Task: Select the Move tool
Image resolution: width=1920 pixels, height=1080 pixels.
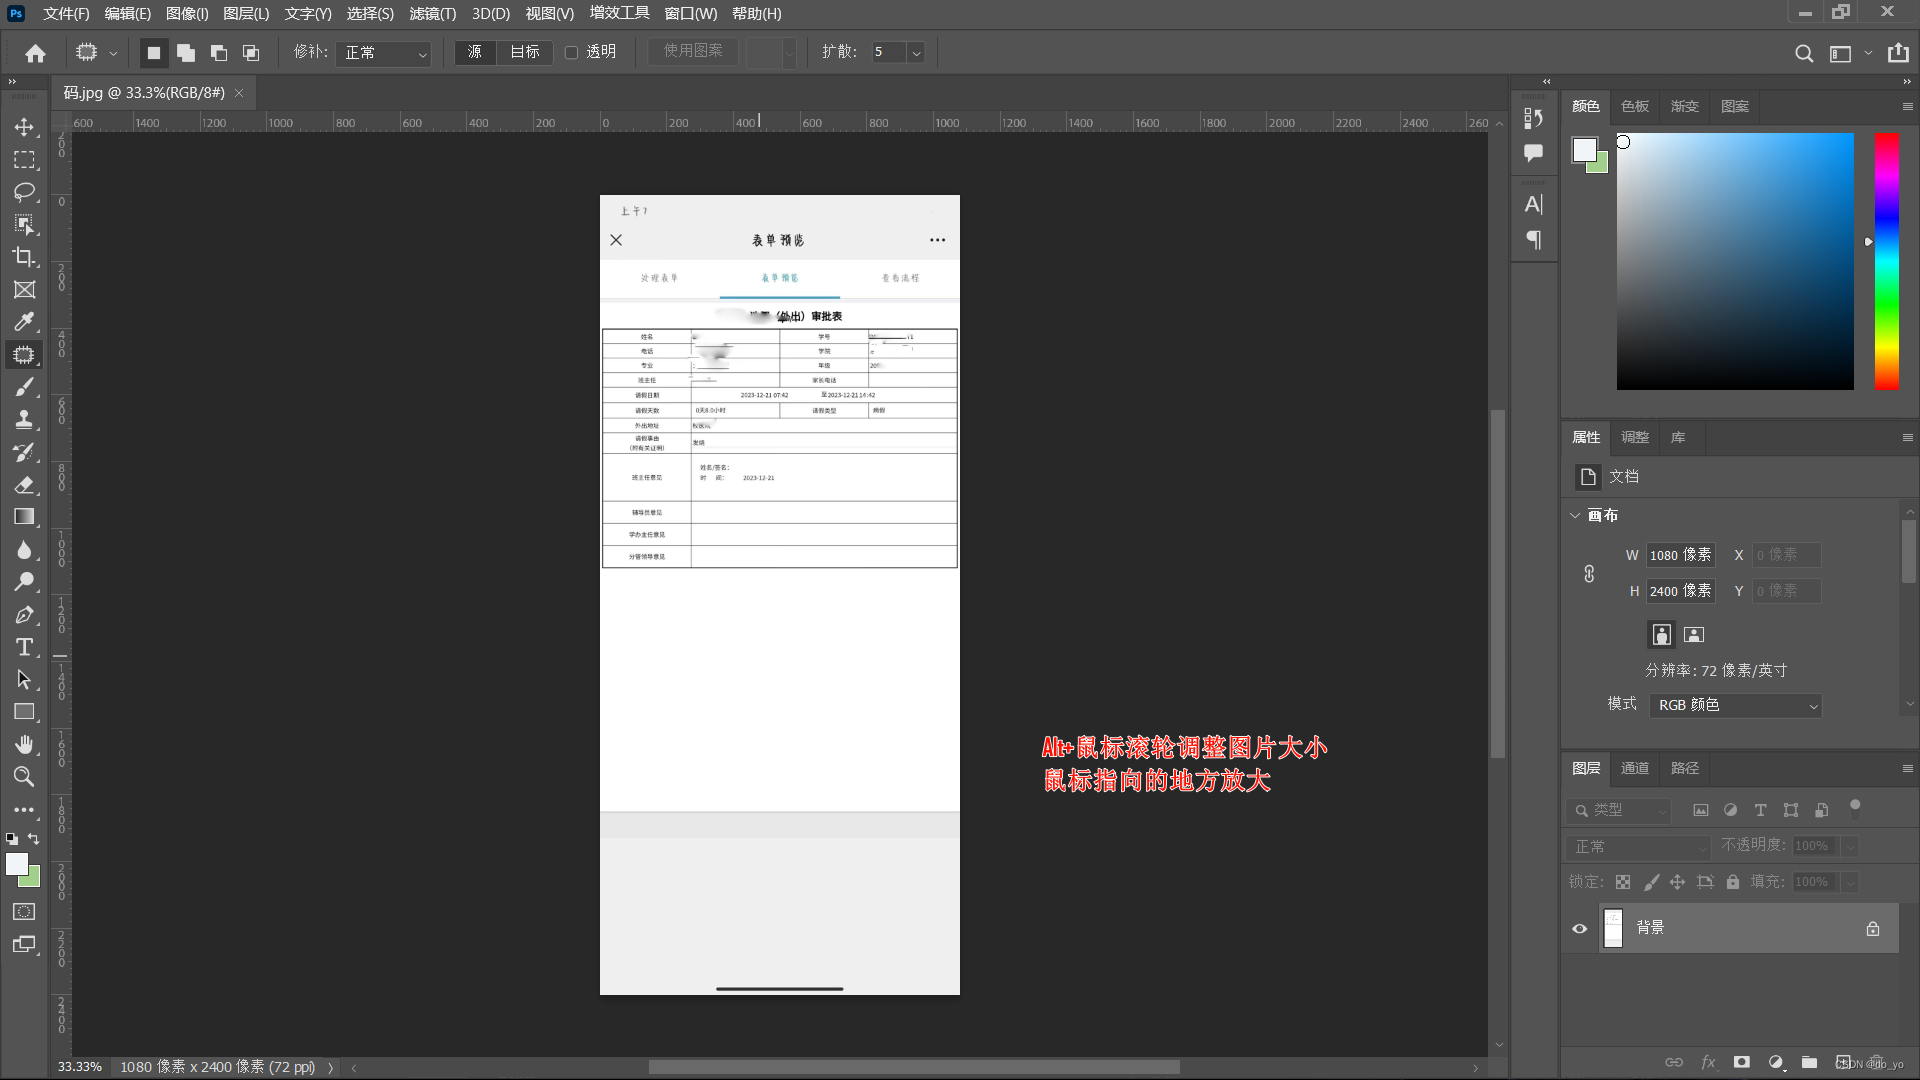Action: pyautogui.click(x=24, y=127)
